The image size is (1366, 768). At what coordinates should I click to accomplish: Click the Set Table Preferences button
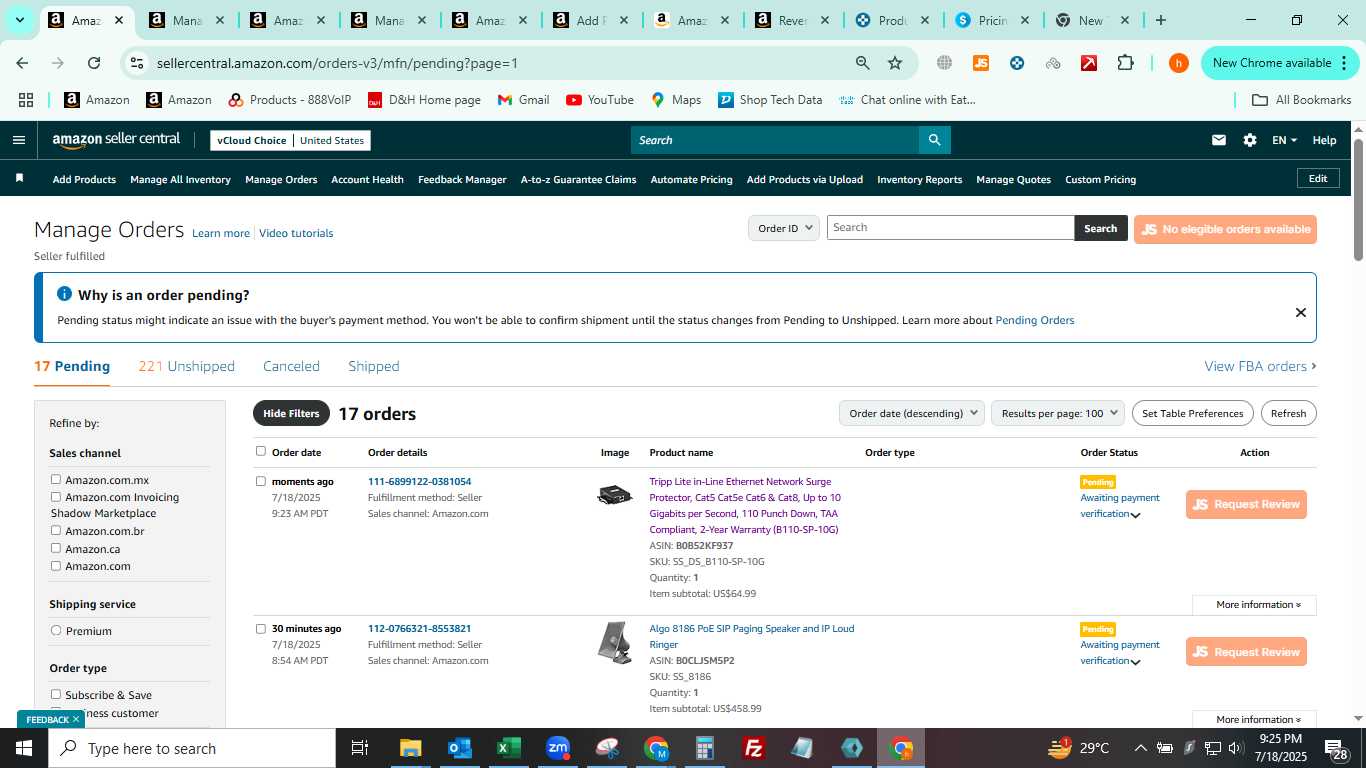(1192, 413)
